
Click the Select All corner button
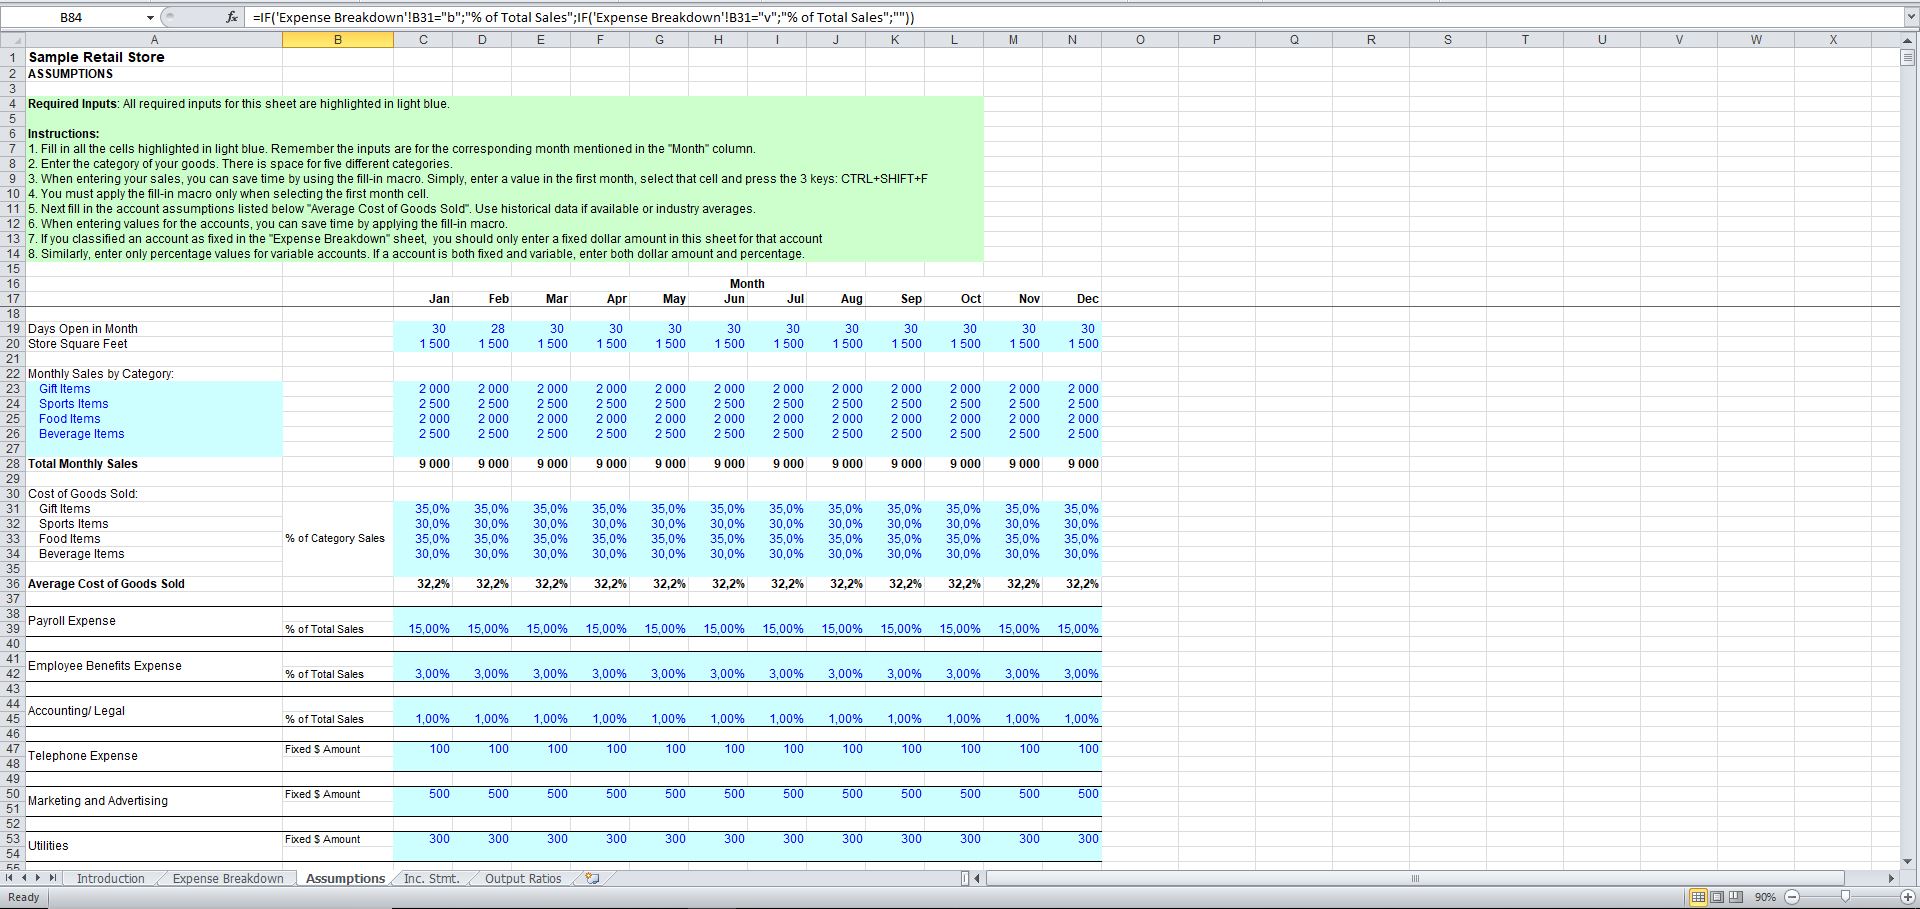14,40
